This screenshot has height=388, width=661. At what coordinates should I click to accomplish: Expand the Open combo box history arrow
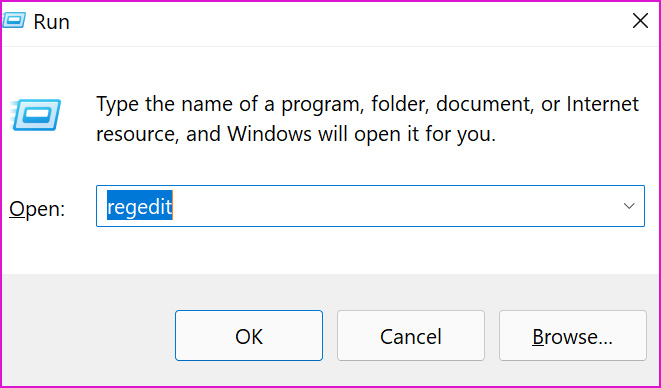click(x=629, y=206)
